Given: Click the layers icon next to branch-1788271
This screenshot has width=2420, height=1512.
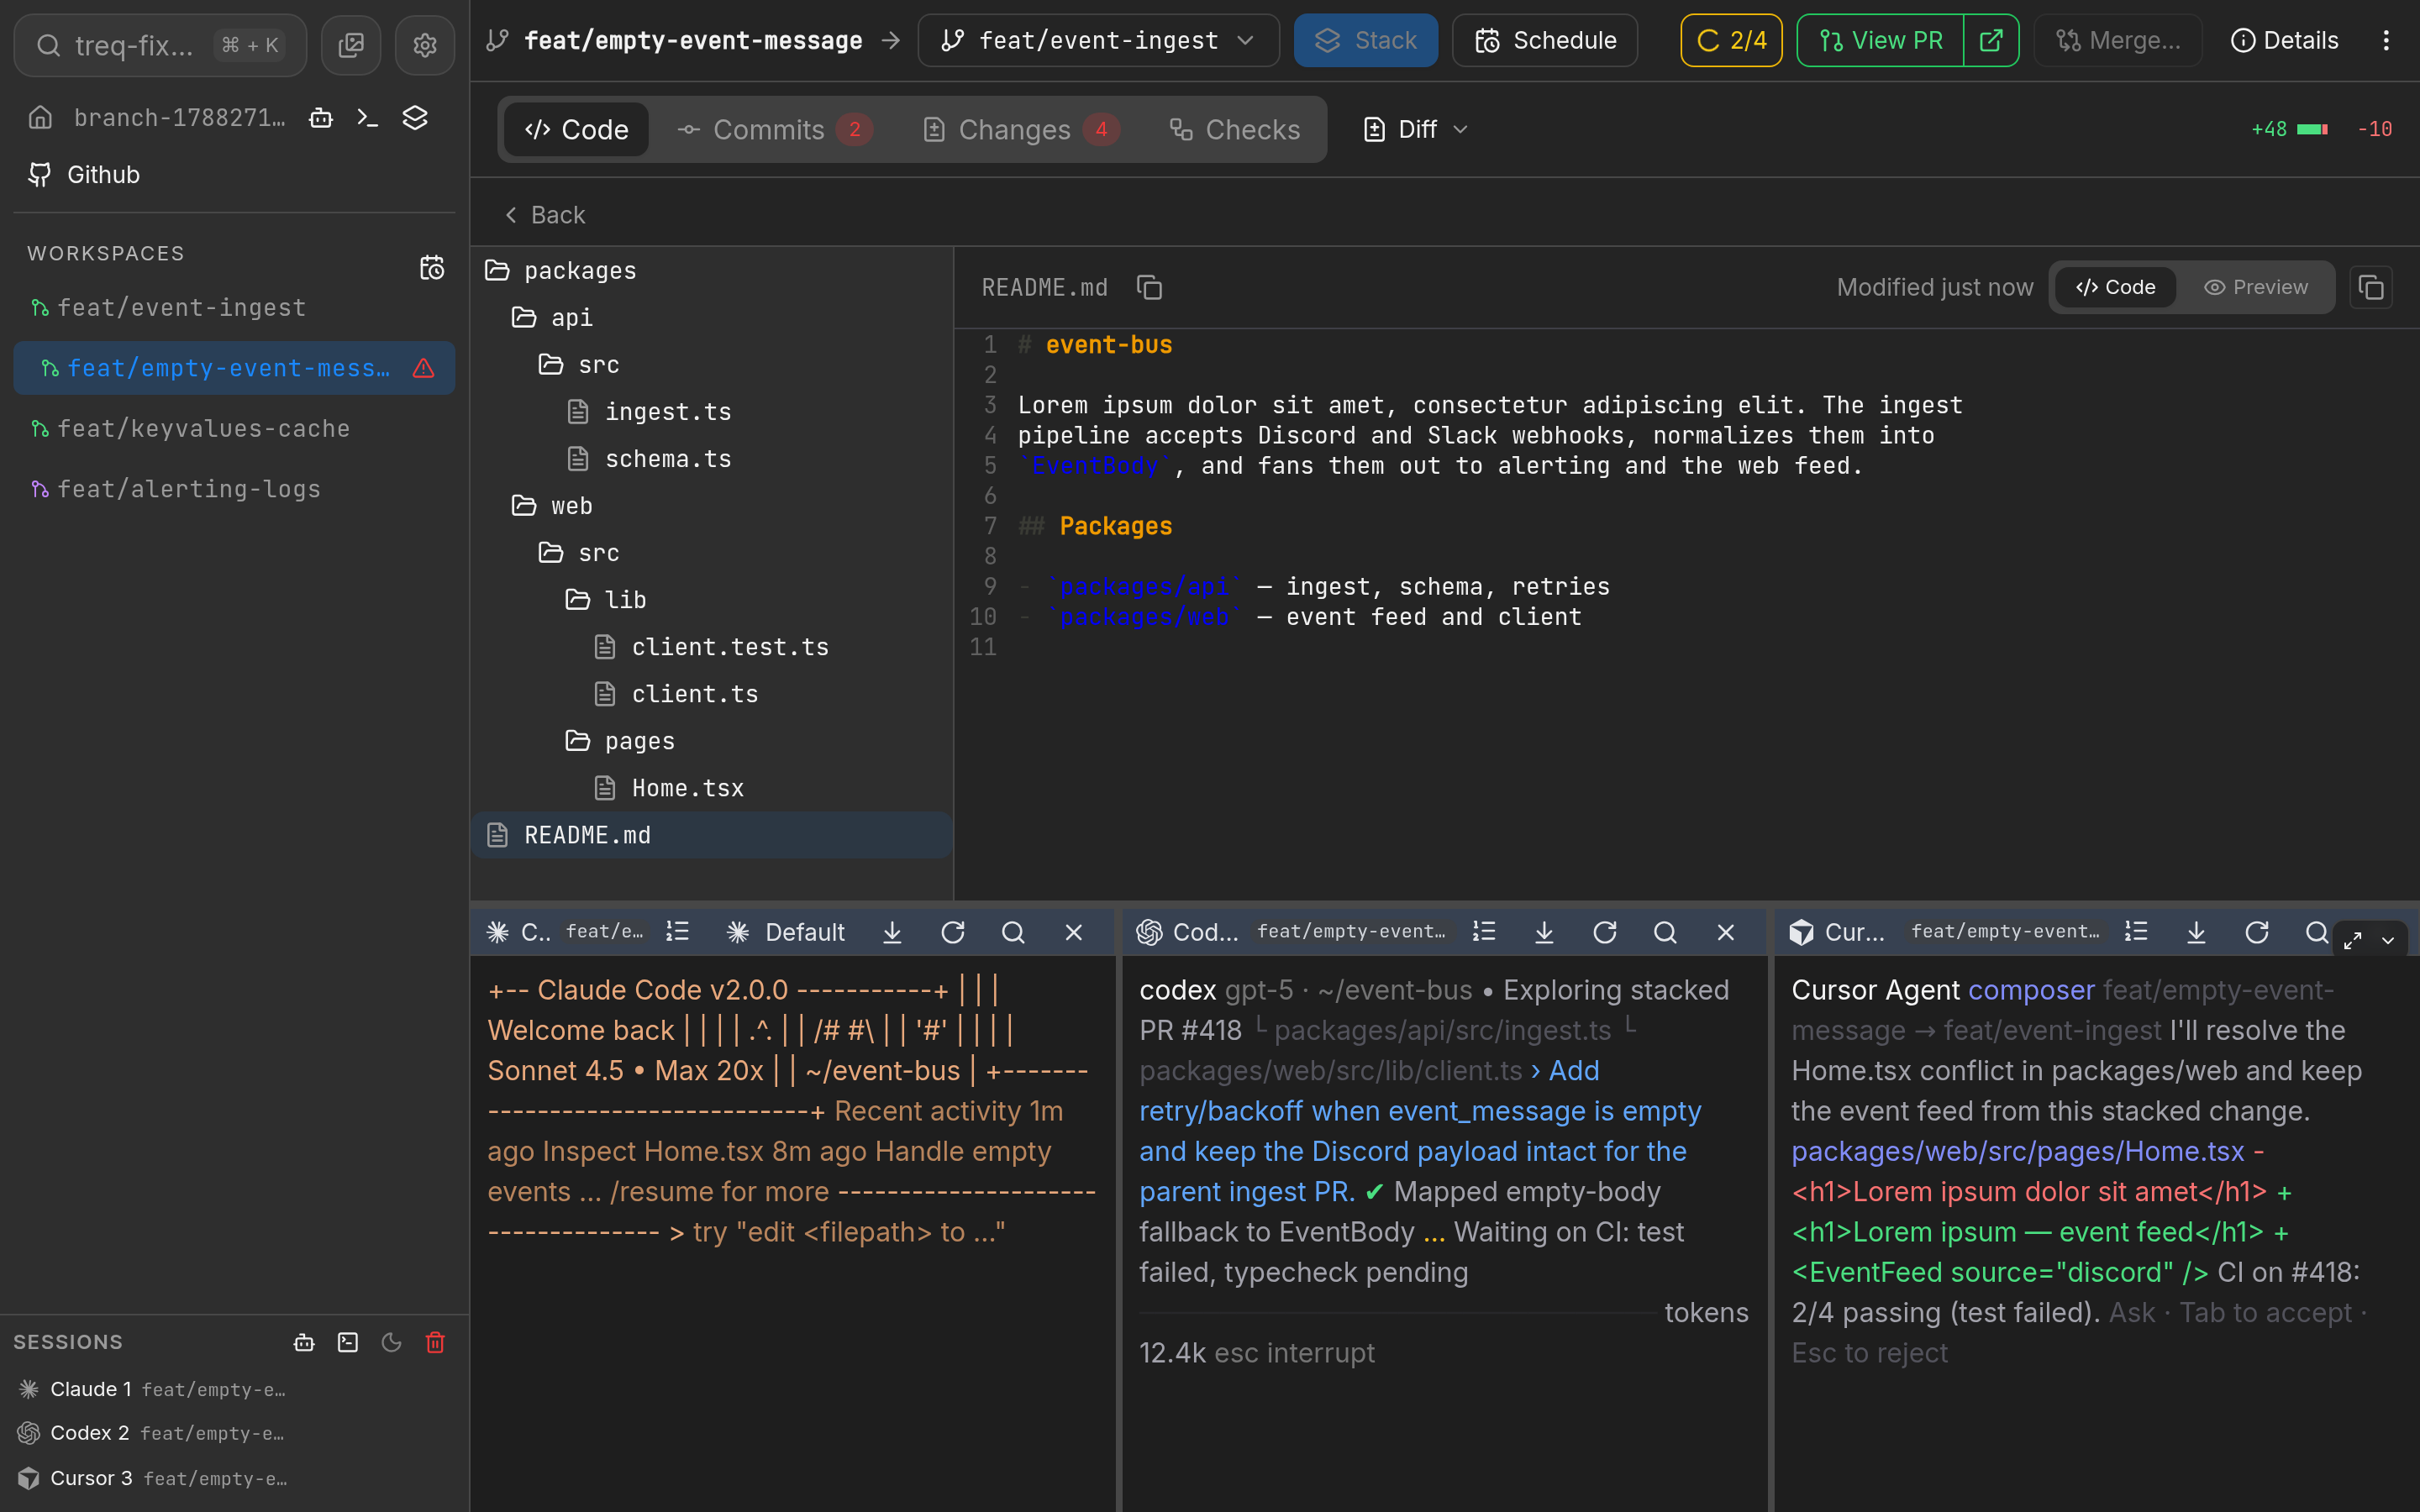Looking at the screenshot, I should pyautogui.click(x=415, y=118).
